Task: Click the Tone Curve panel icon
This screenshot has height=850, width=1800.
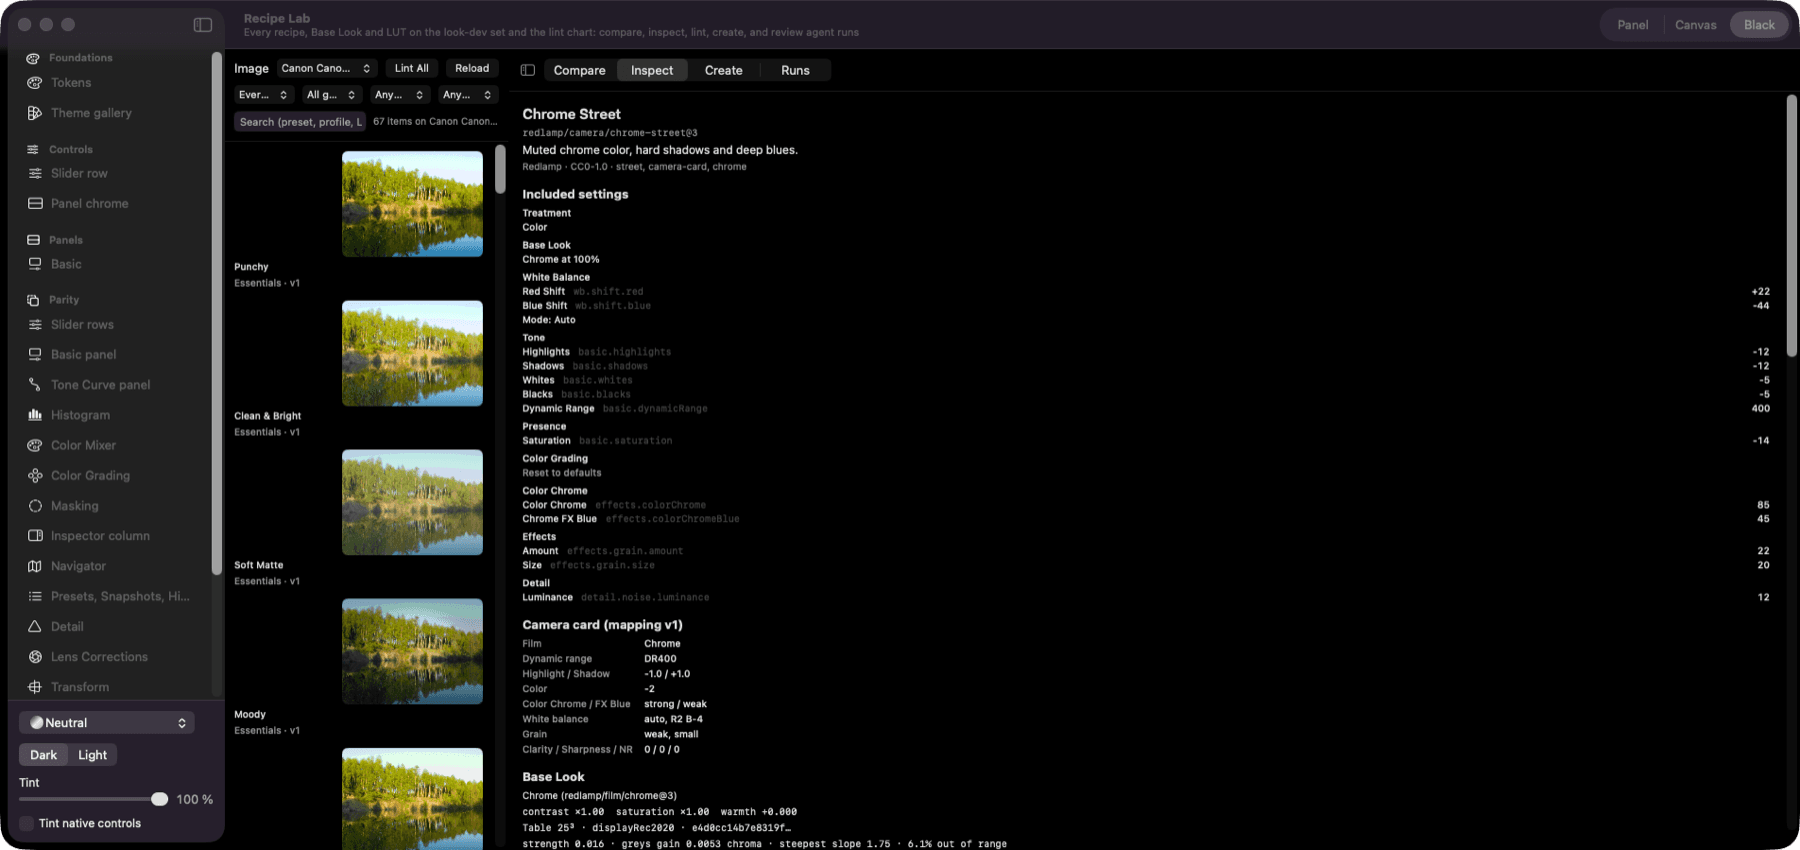Action: point(35,385)
